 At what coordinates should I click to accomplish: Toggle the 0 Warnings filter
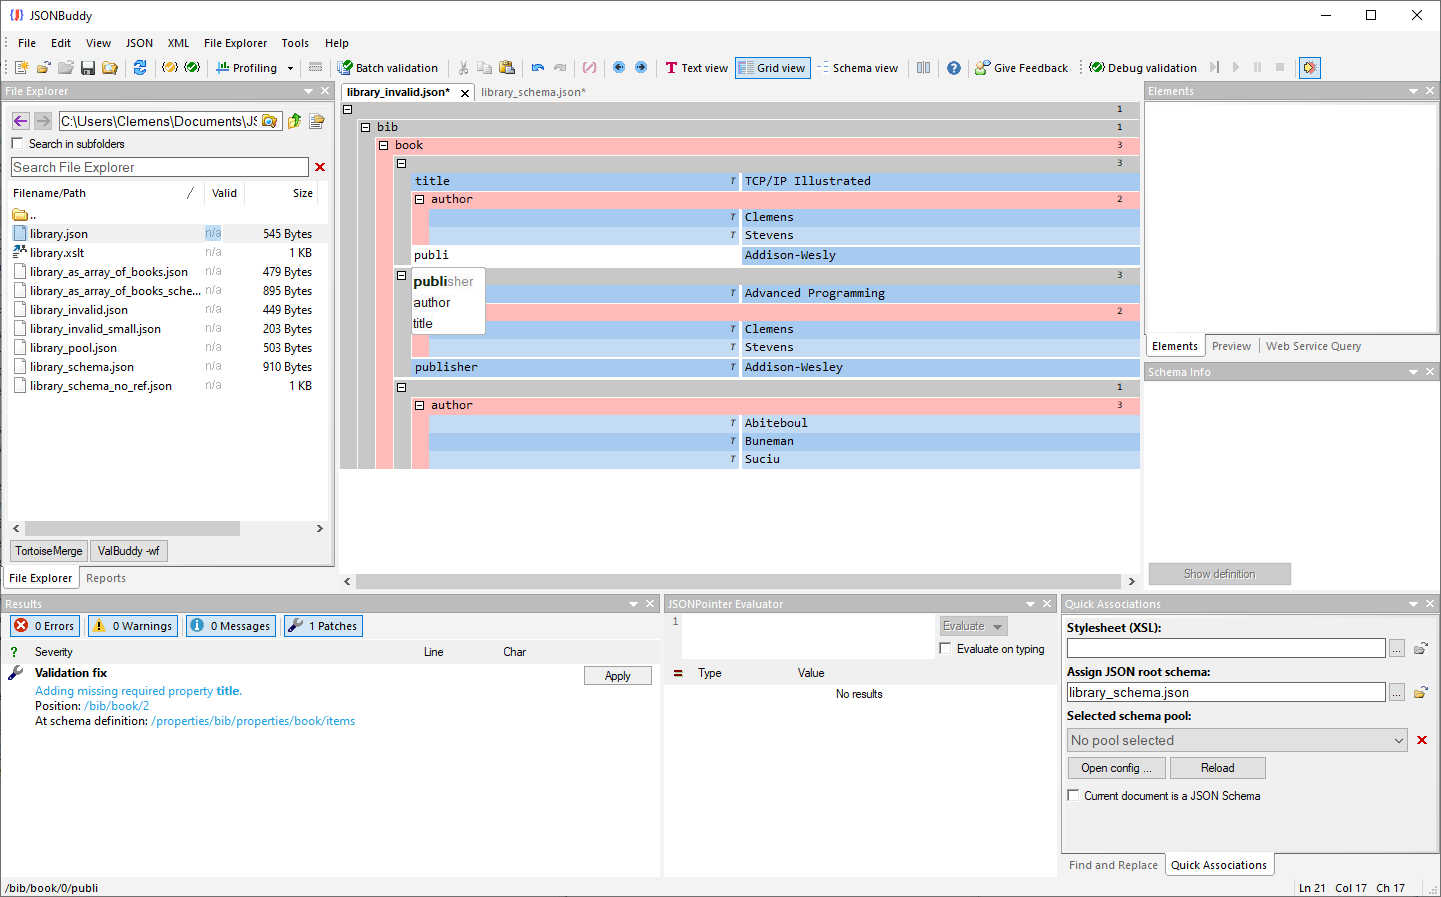click(133, 626)
